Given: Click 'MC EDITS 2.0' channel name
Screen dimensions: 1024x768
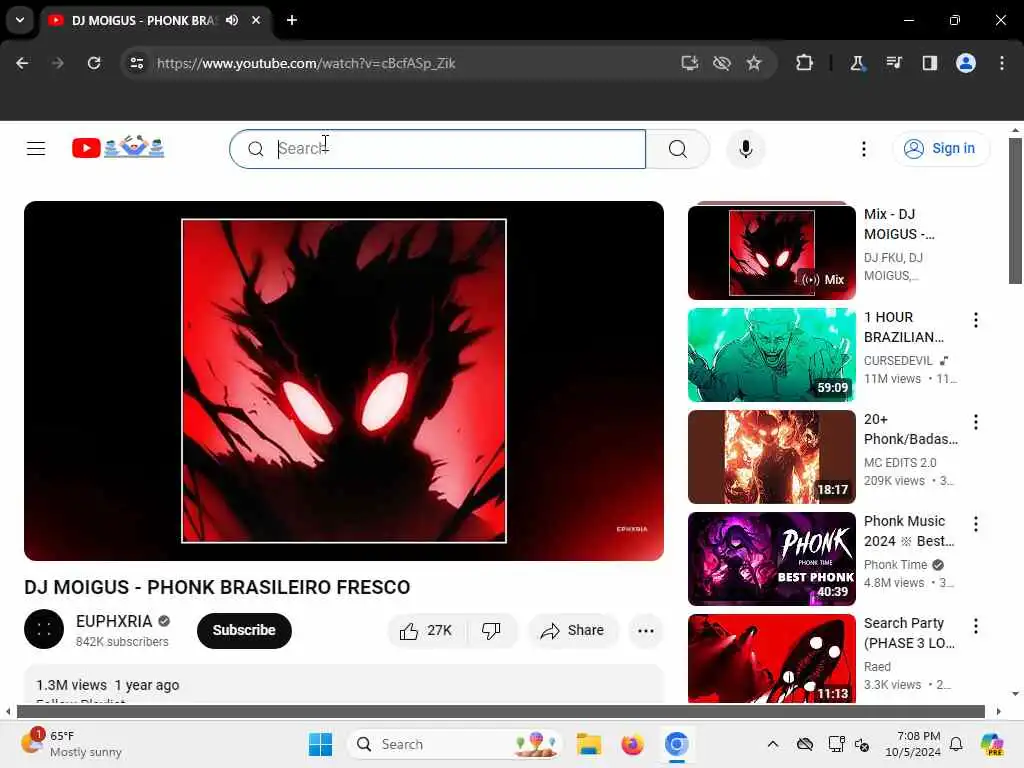Looking at the screenshot, I should (900, 462).
